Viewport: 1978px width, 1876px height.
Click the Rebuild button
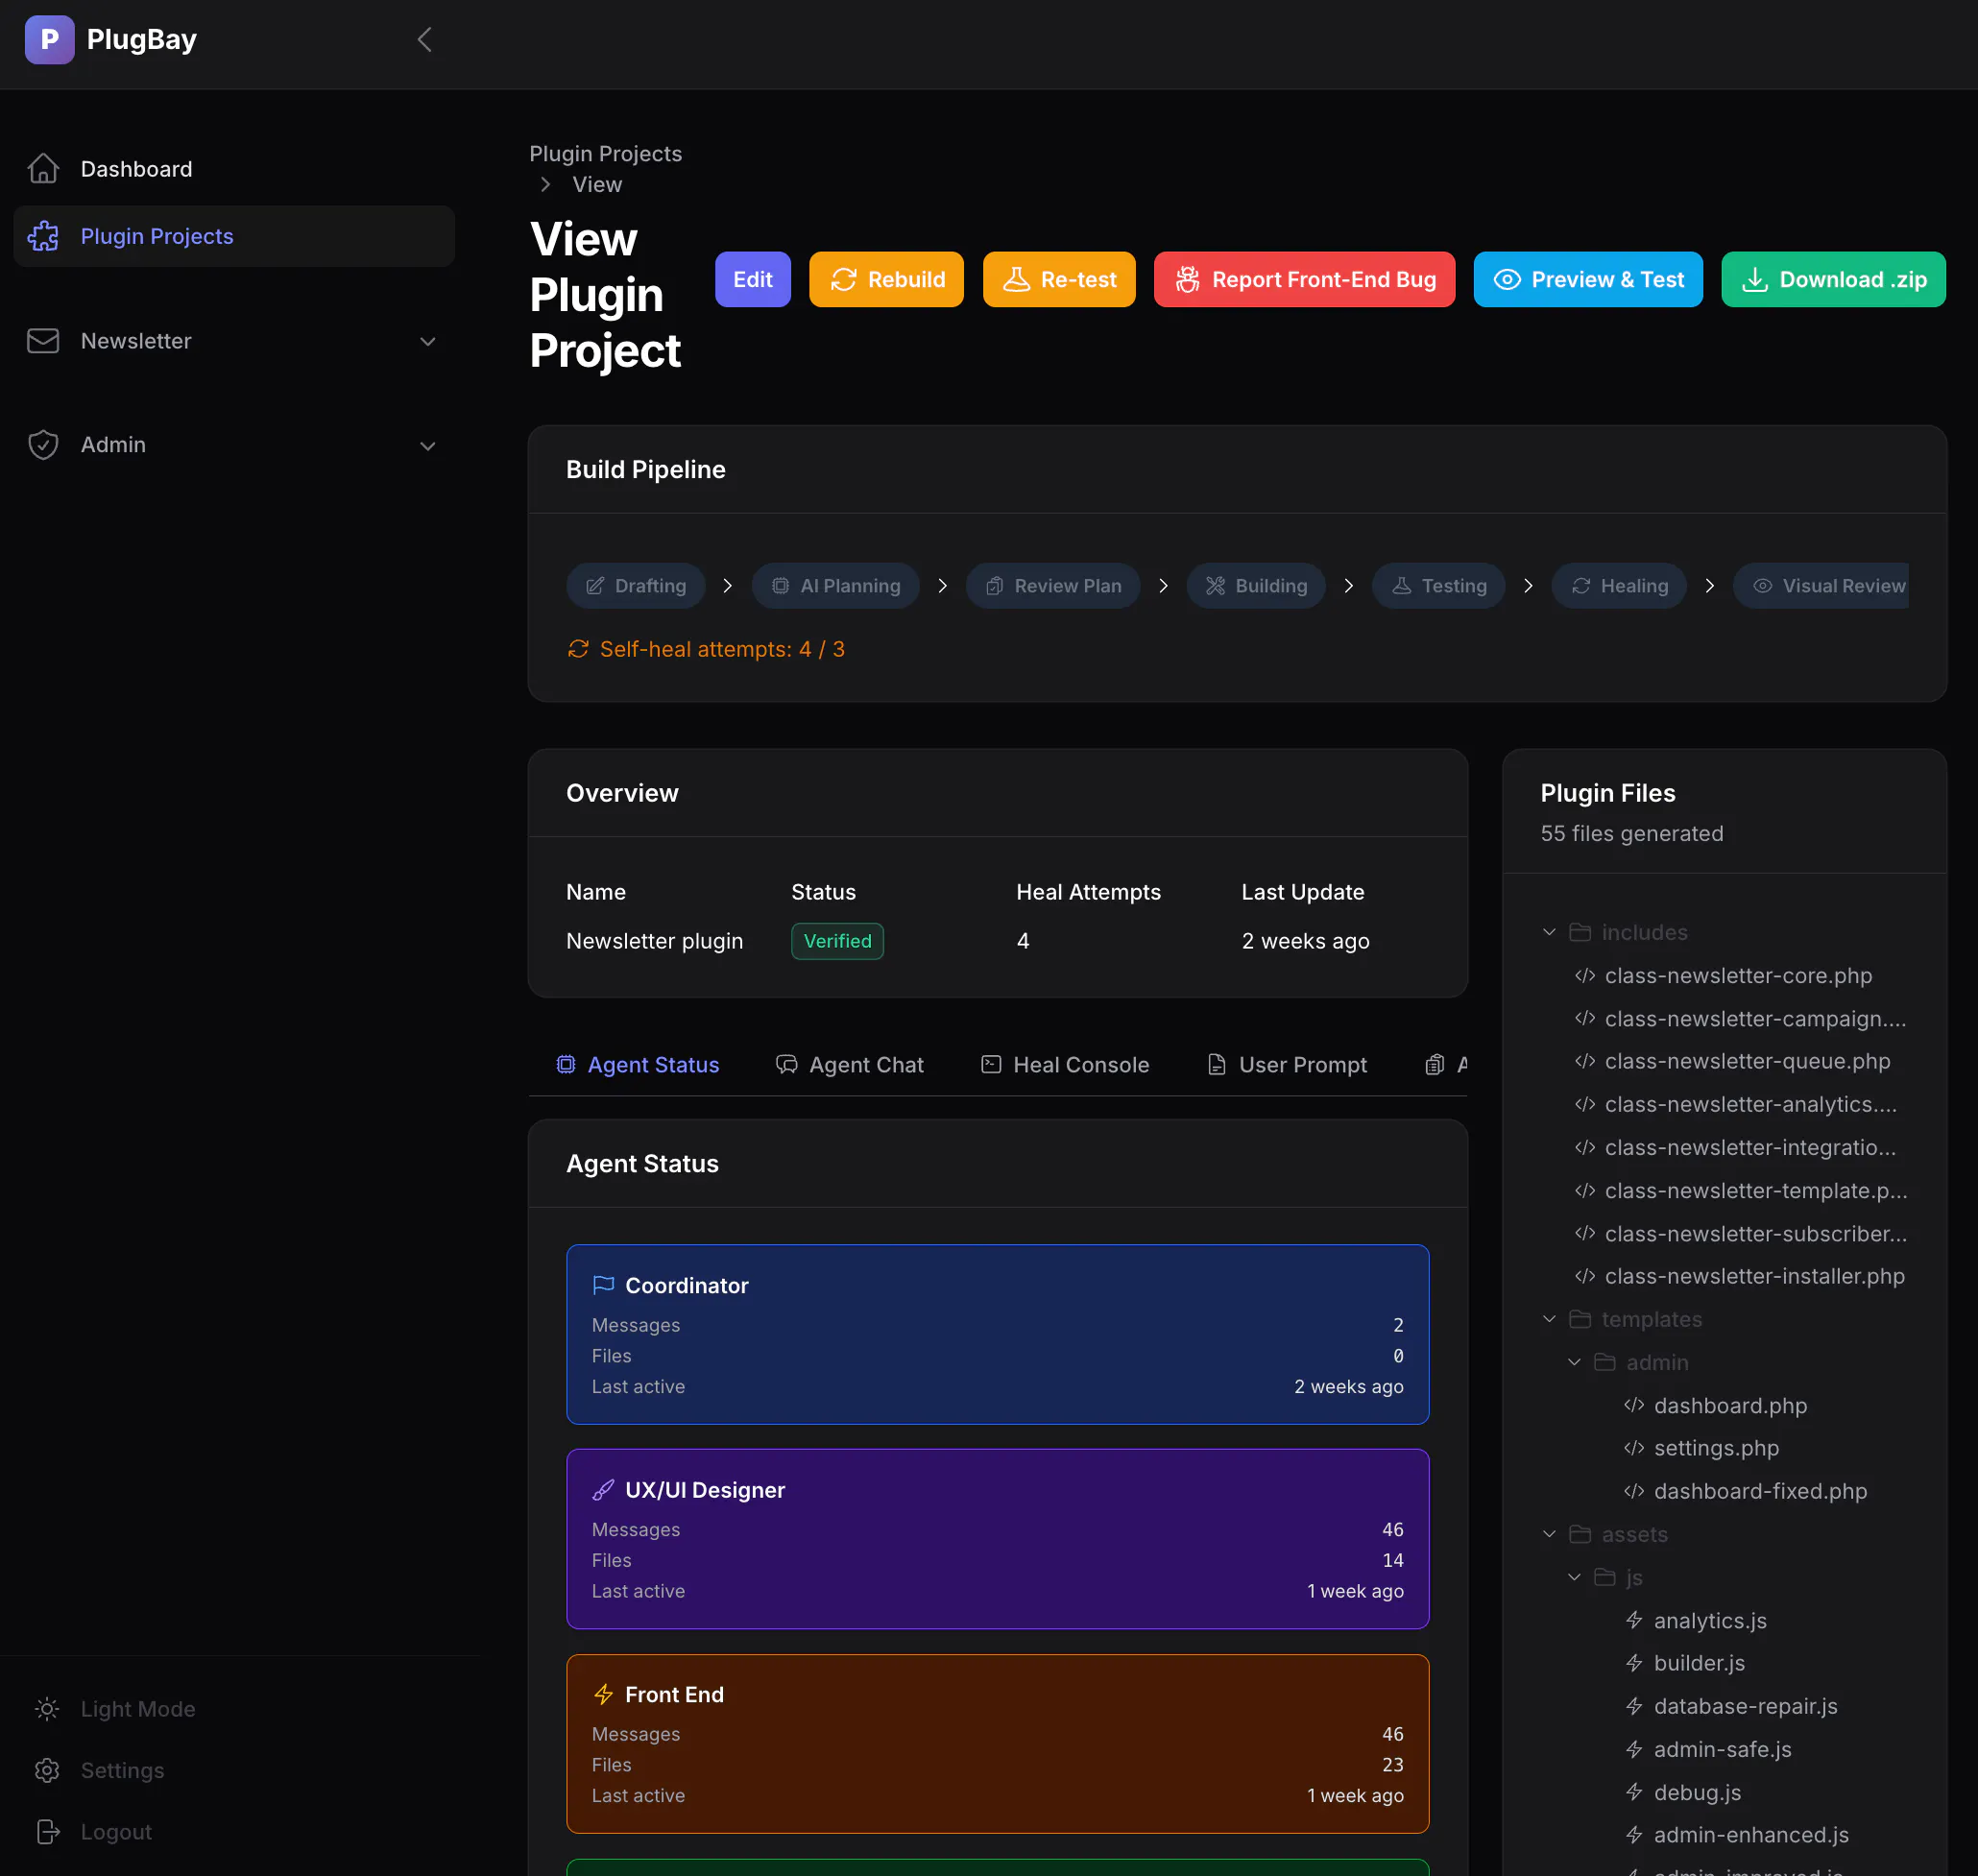[x=886, y=279]
